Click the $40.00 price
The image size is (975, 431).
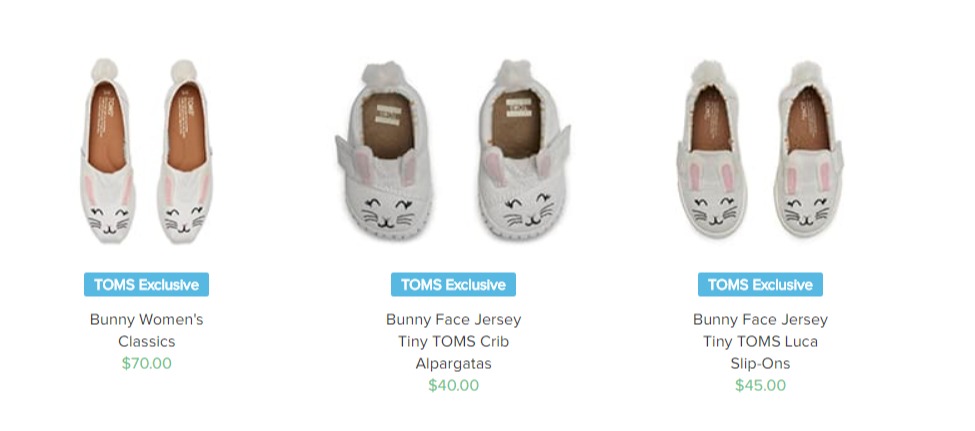tap(453, 386)
